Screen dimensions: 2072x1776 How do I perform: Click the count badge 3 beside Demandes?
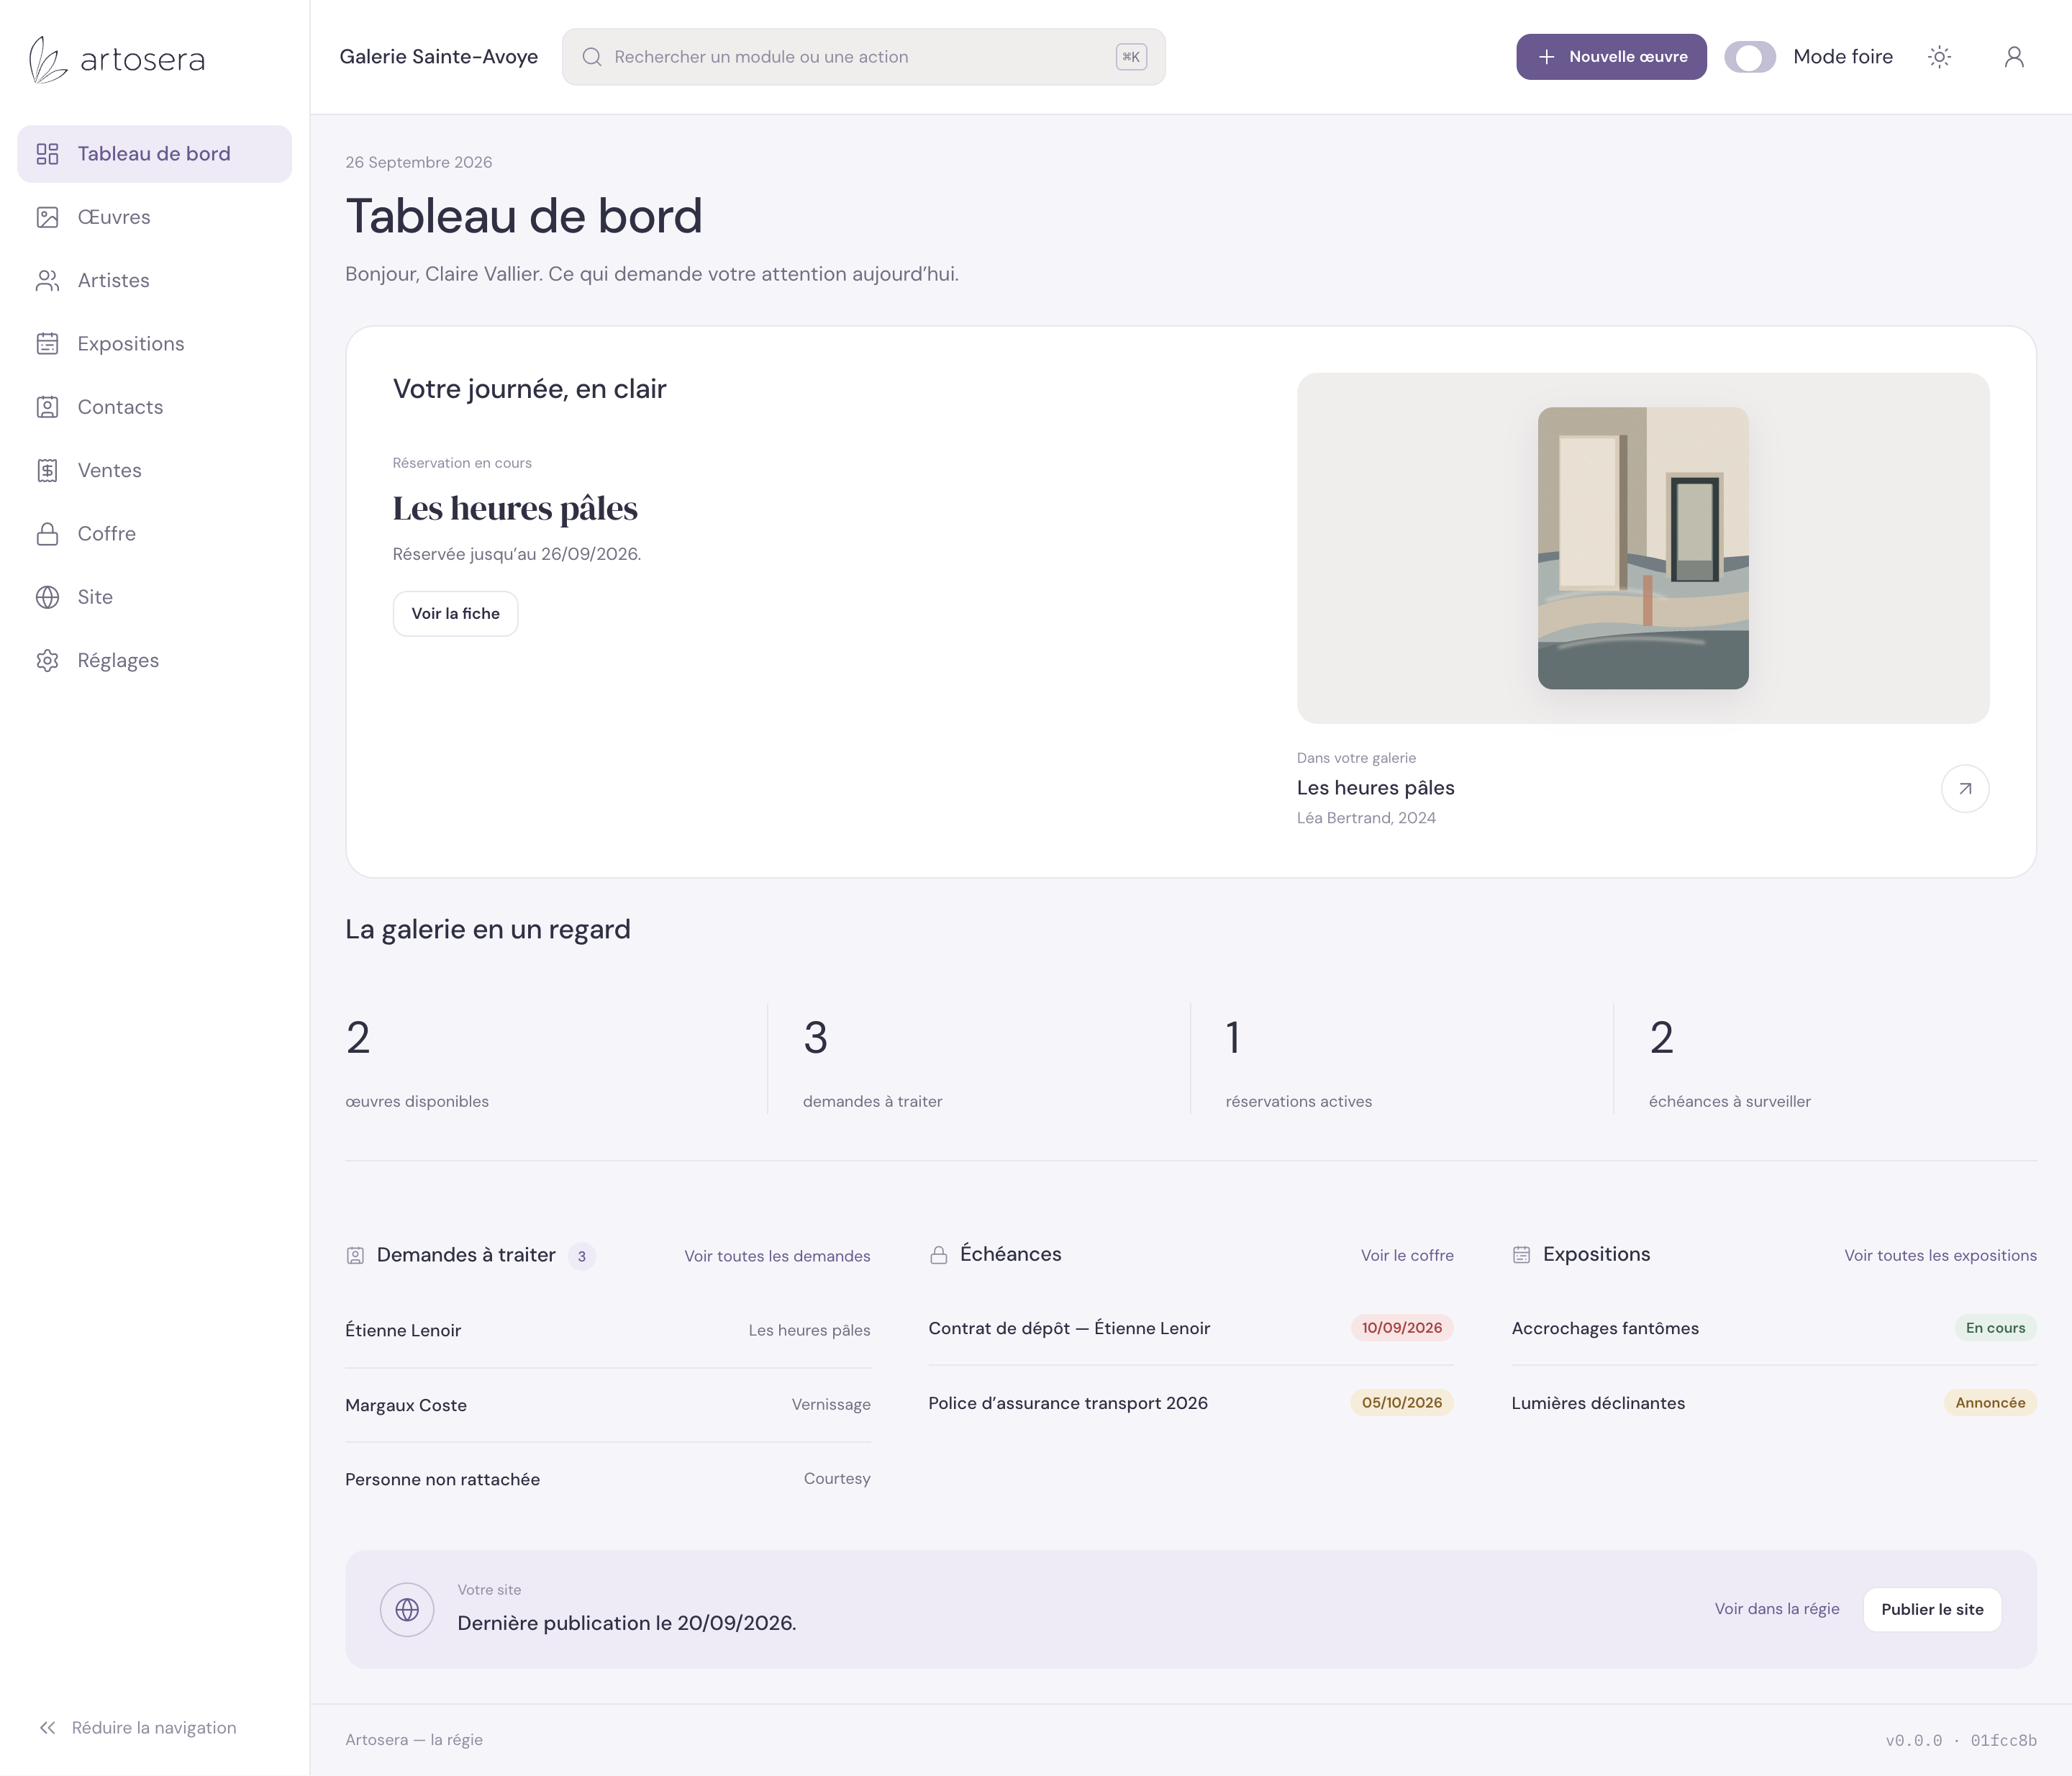click(582, 1257)
